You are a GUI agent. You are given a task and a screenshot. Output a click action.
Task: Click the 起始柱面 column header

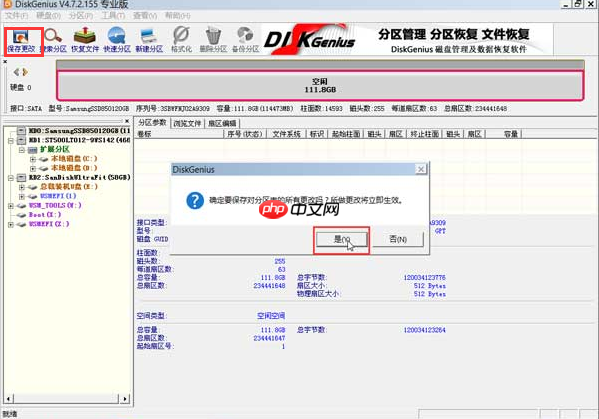click(346, 134)
